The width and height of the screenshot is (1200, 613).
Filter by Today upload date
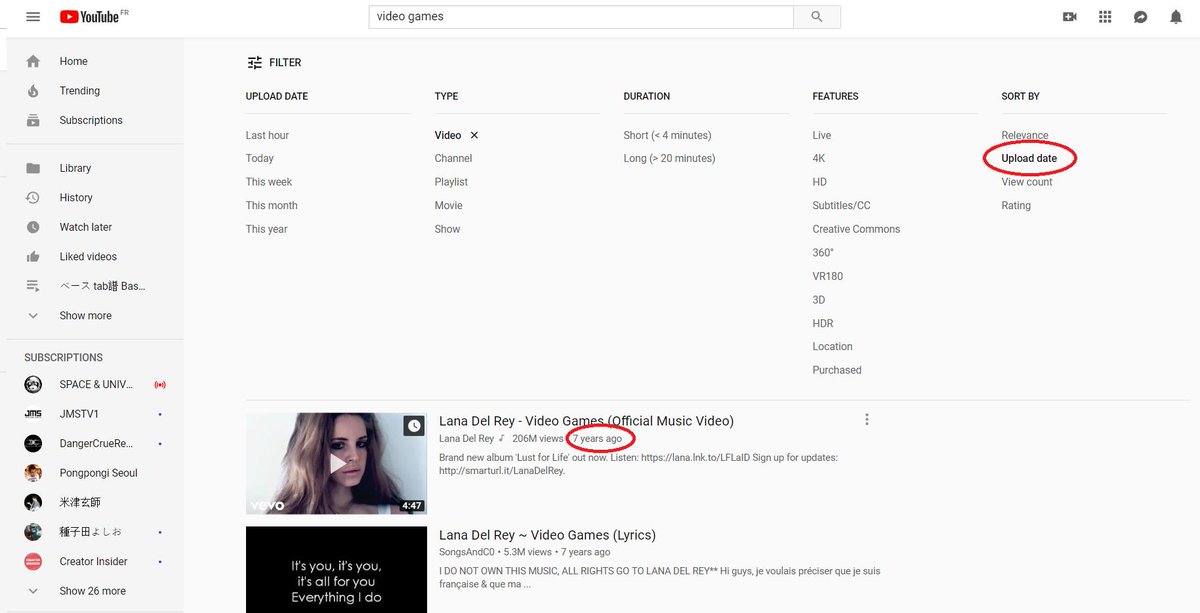click(x=260, y=158)
